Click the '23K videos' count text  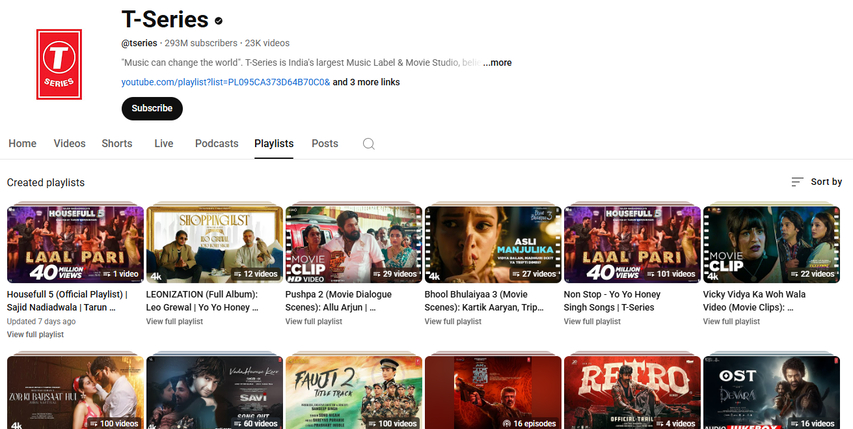click(267, 43)
